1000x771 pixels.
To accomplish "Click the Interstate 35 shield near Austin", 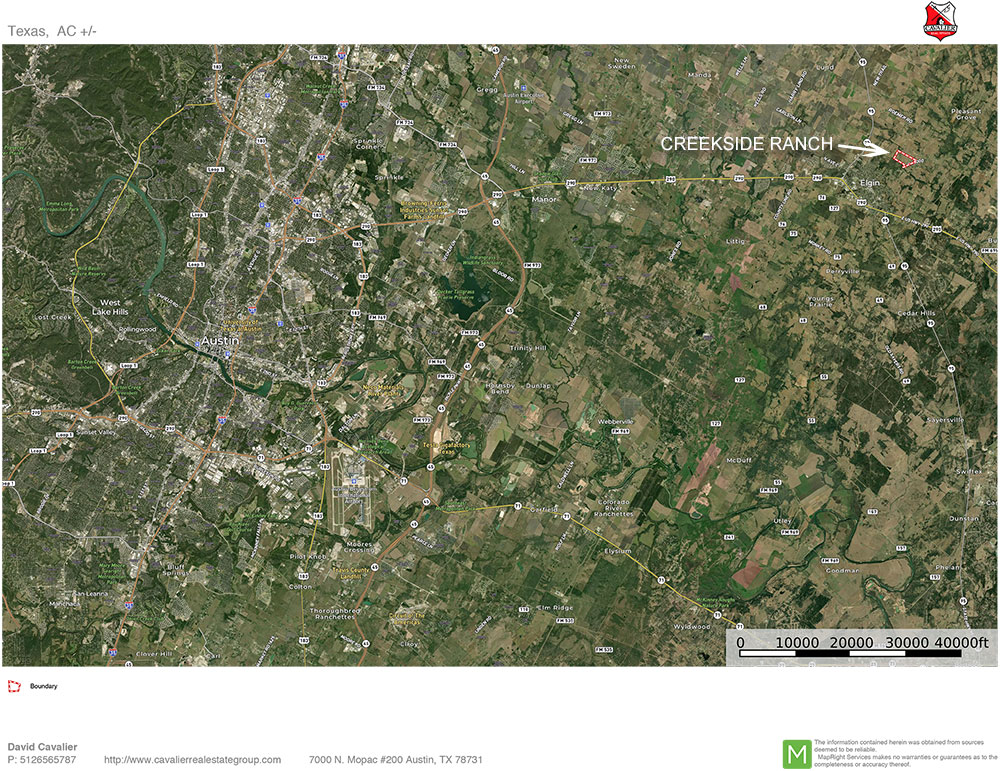I will (x=251, y=310).
